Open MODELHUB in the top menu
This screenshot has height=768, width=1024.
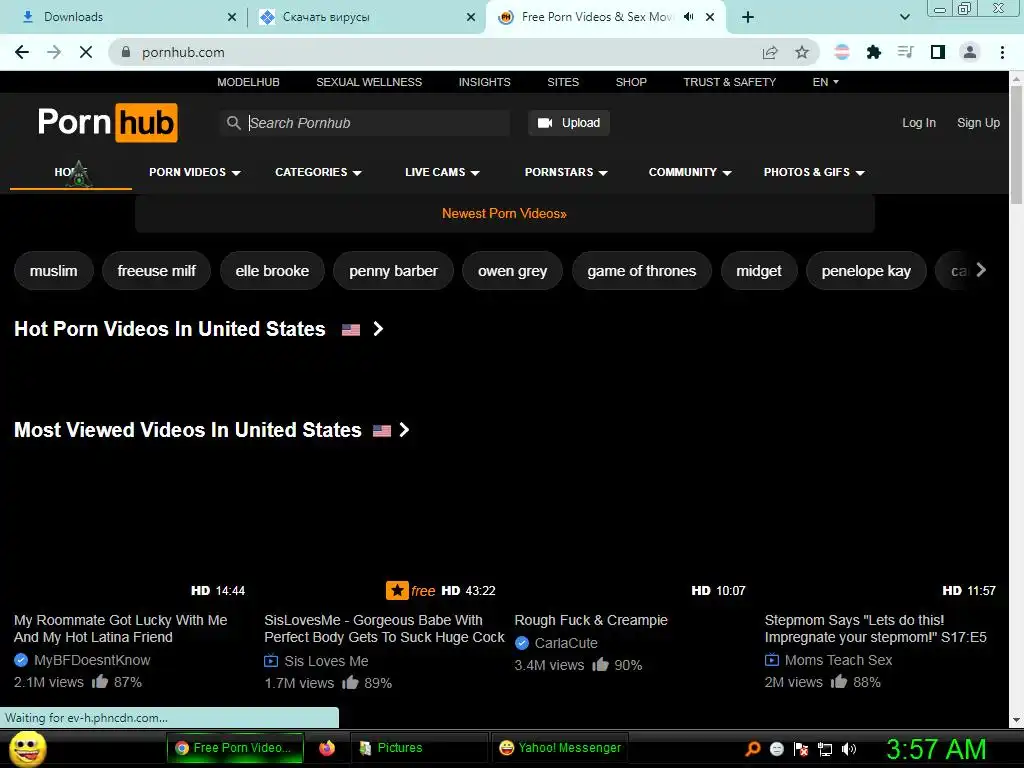[248, 82]
